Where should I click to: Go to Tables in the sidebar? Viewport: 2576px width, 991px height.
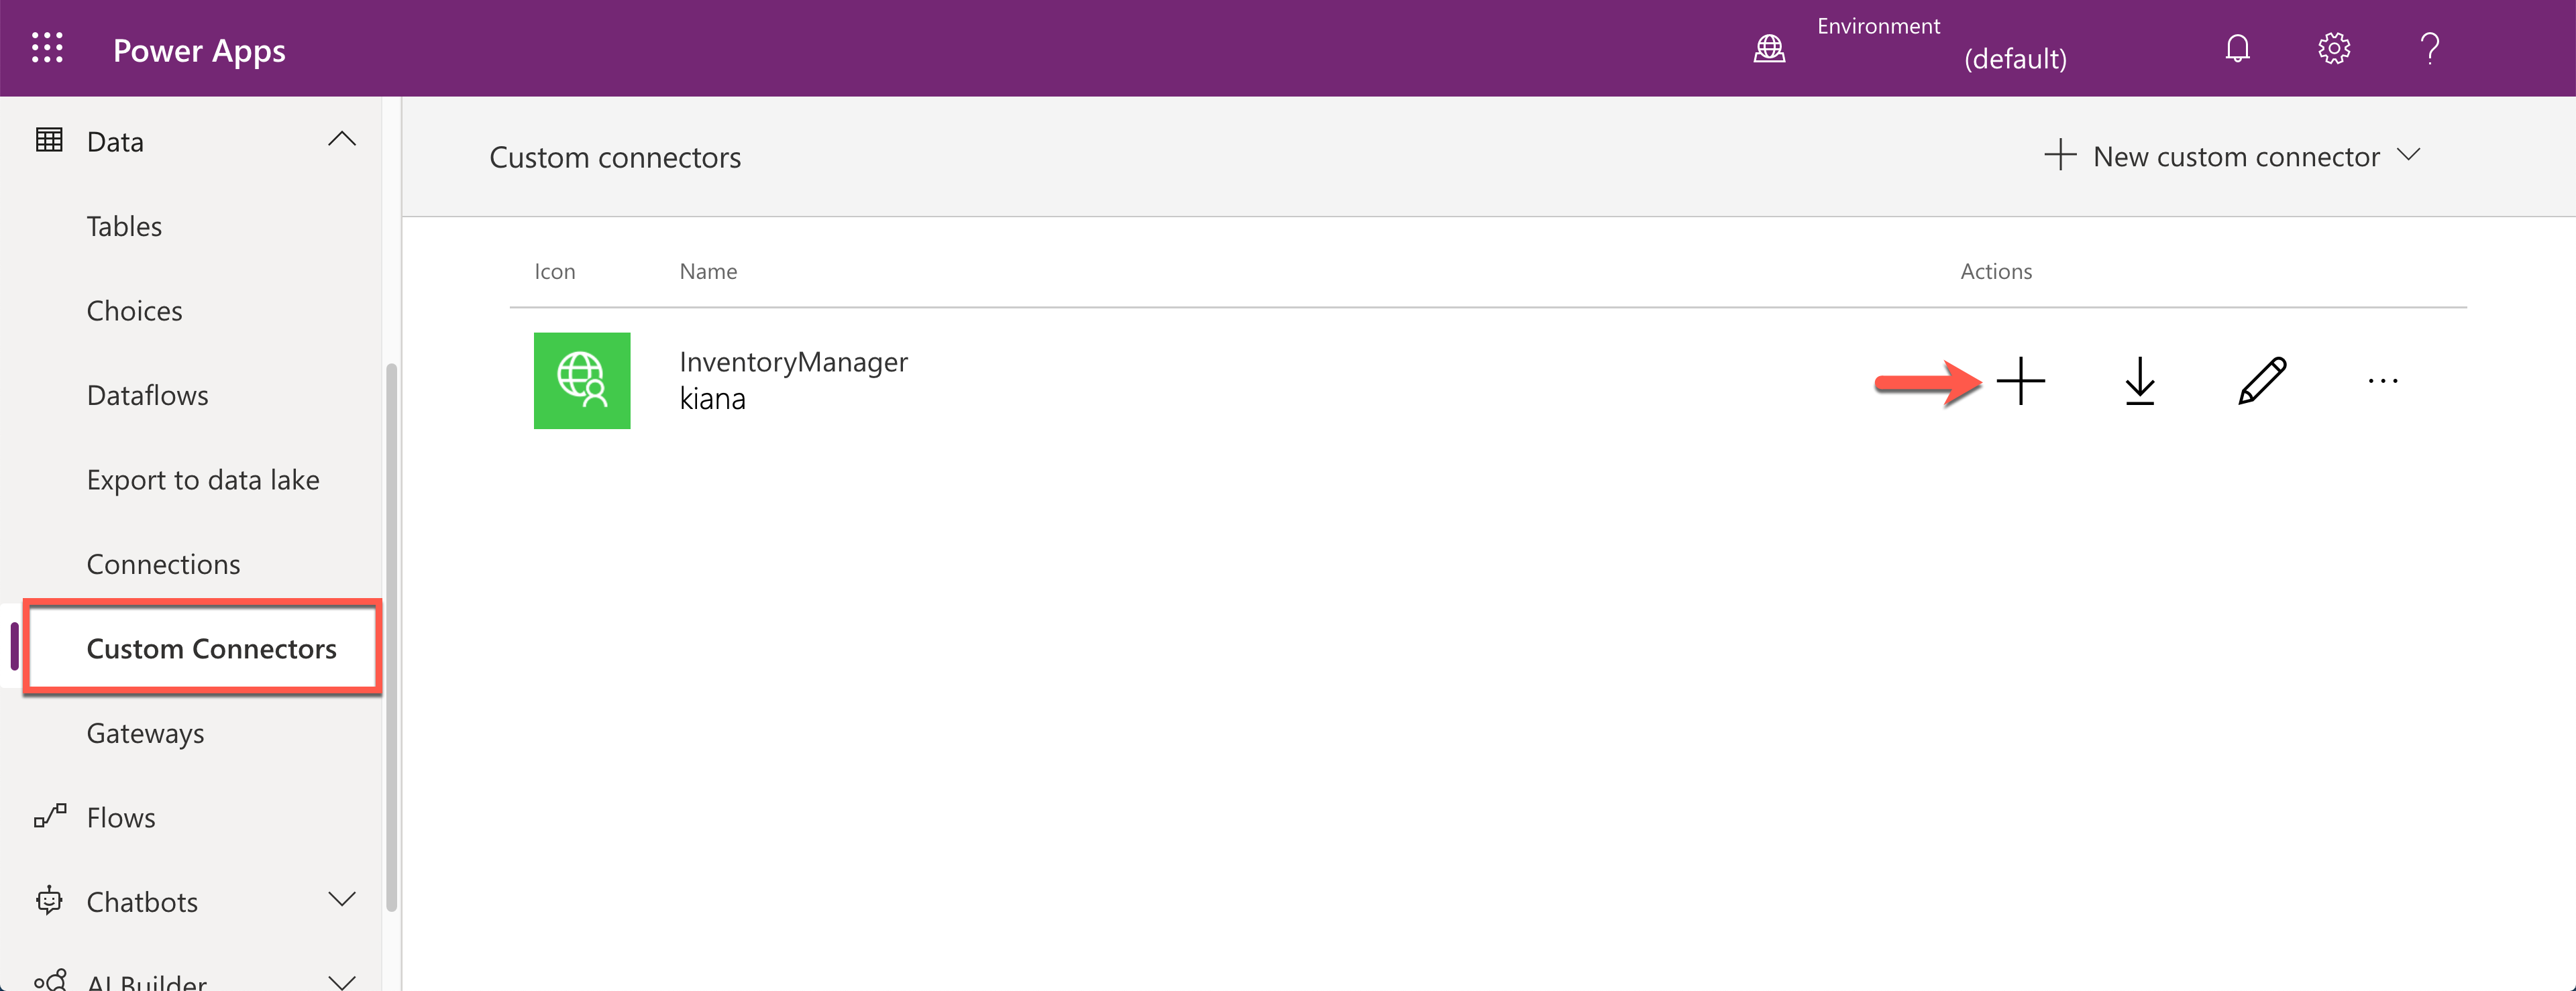coord(124,226)
